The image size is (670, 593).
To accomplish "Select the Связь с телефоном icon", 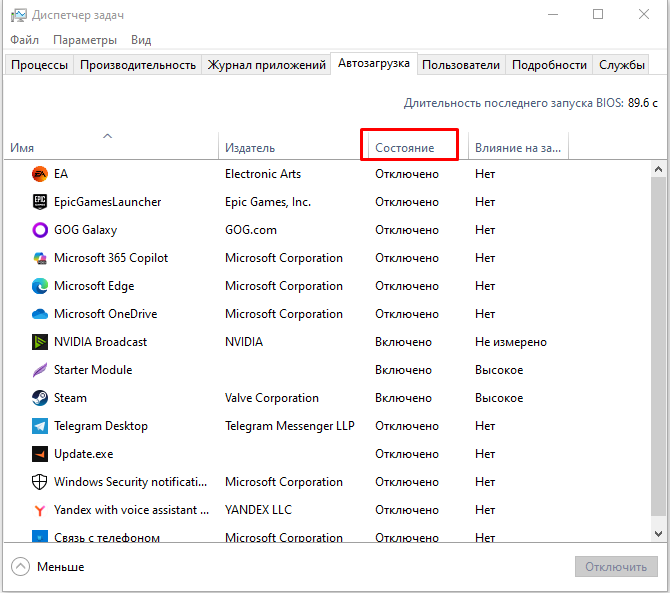I will click(40, 536).
